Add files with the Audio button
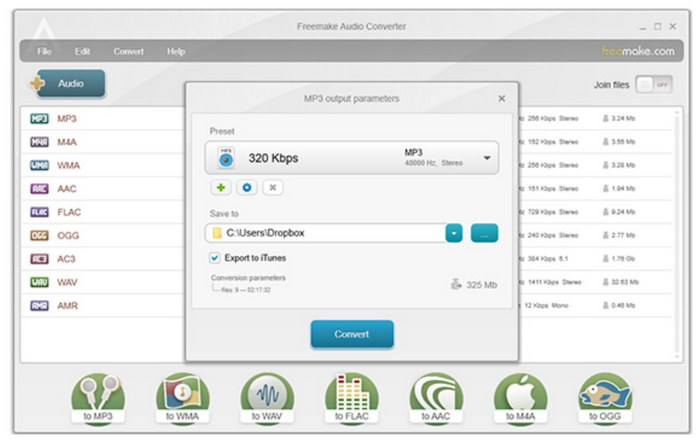Screen dimensions: 700x441 click(x=71, y=83)
